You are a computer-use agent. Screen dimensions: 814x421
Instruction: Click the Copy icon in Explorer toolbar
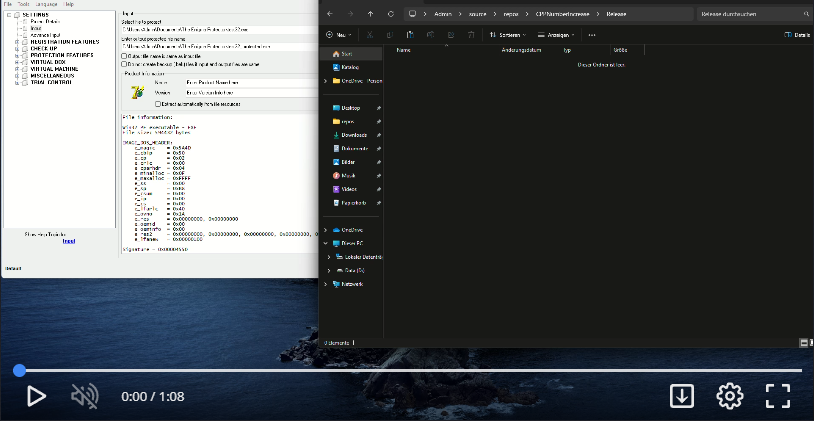(390, 35)
